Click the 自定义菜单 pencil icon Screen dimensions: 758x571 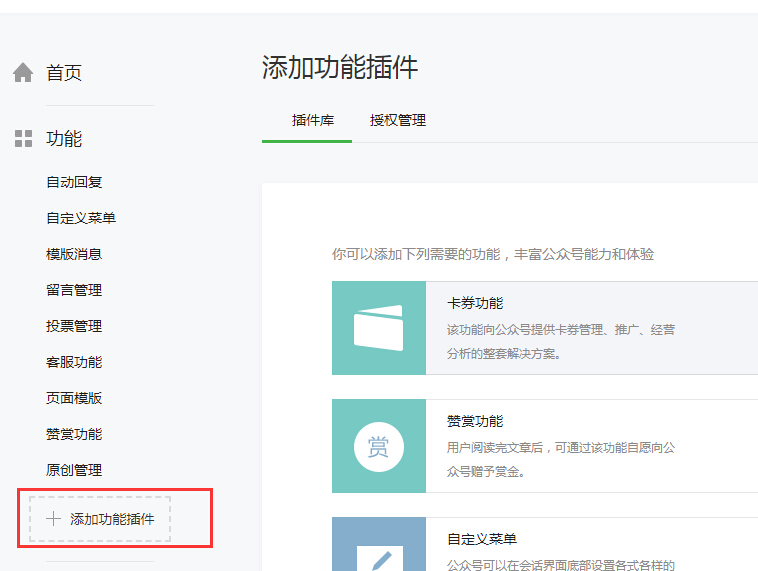pos(379,544)
